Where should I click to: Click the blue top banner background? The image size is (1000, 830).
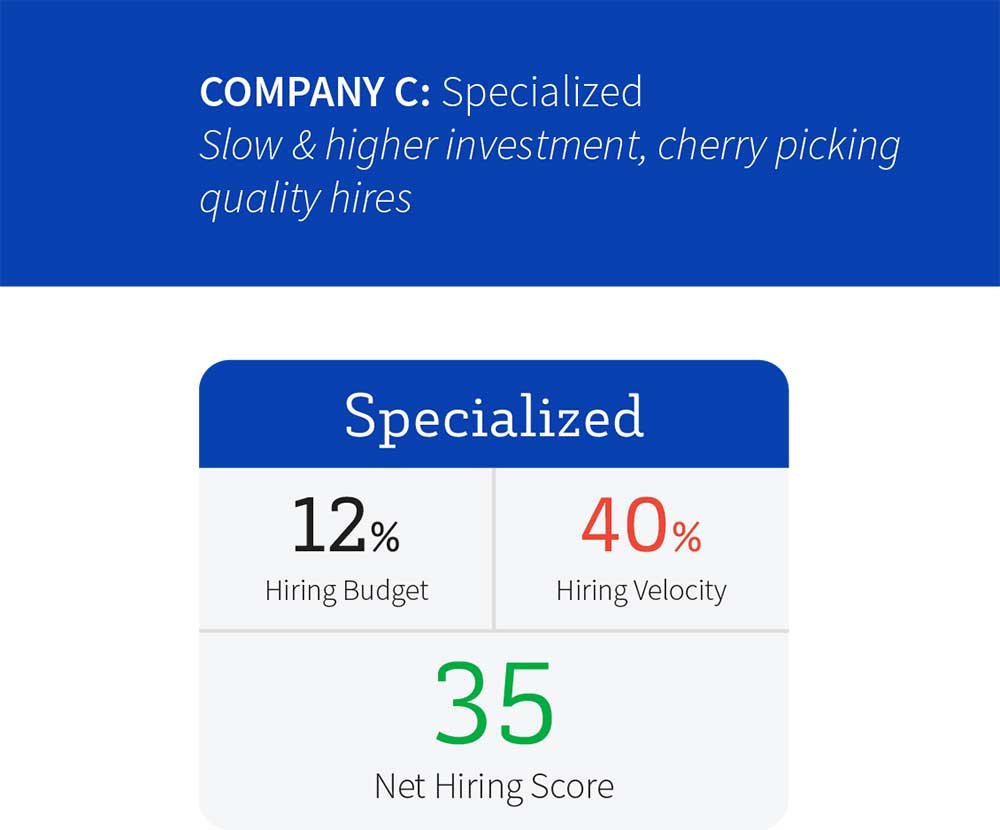pyautogui.click(x=500, y=143)
